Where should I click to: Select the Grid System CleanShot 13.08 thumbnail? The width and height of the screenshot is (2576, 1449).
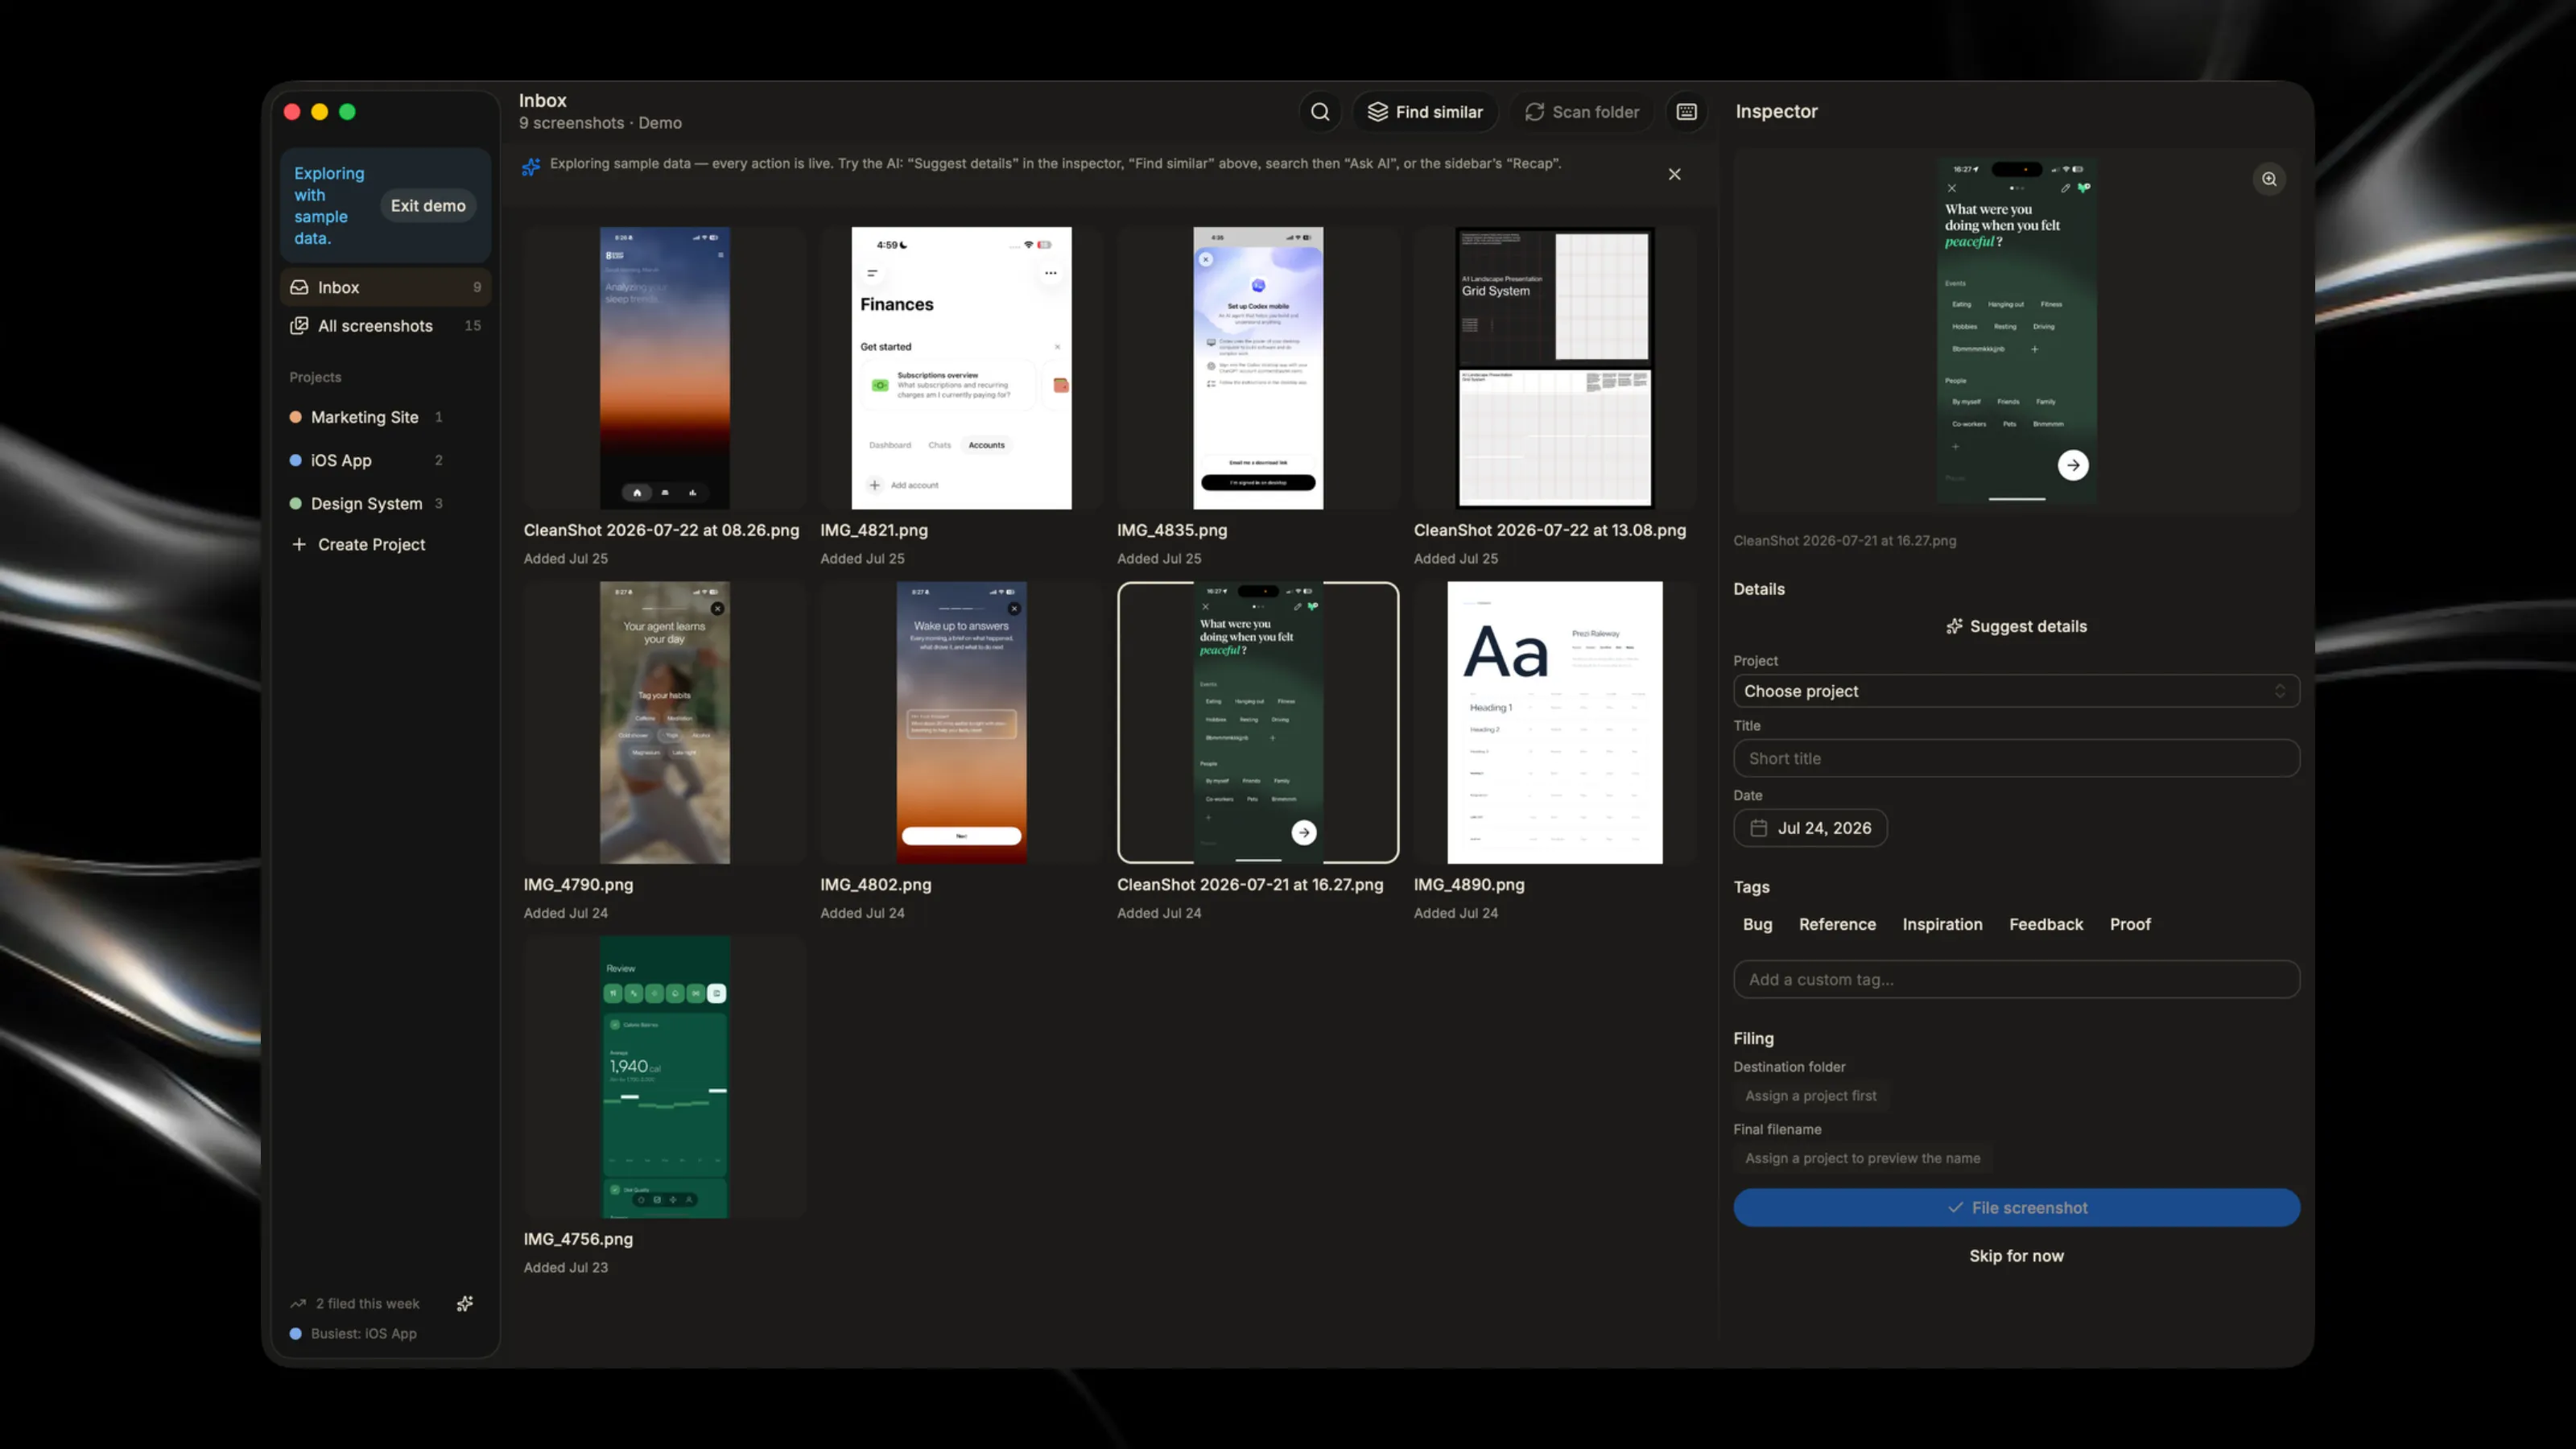coord(1555,368)
